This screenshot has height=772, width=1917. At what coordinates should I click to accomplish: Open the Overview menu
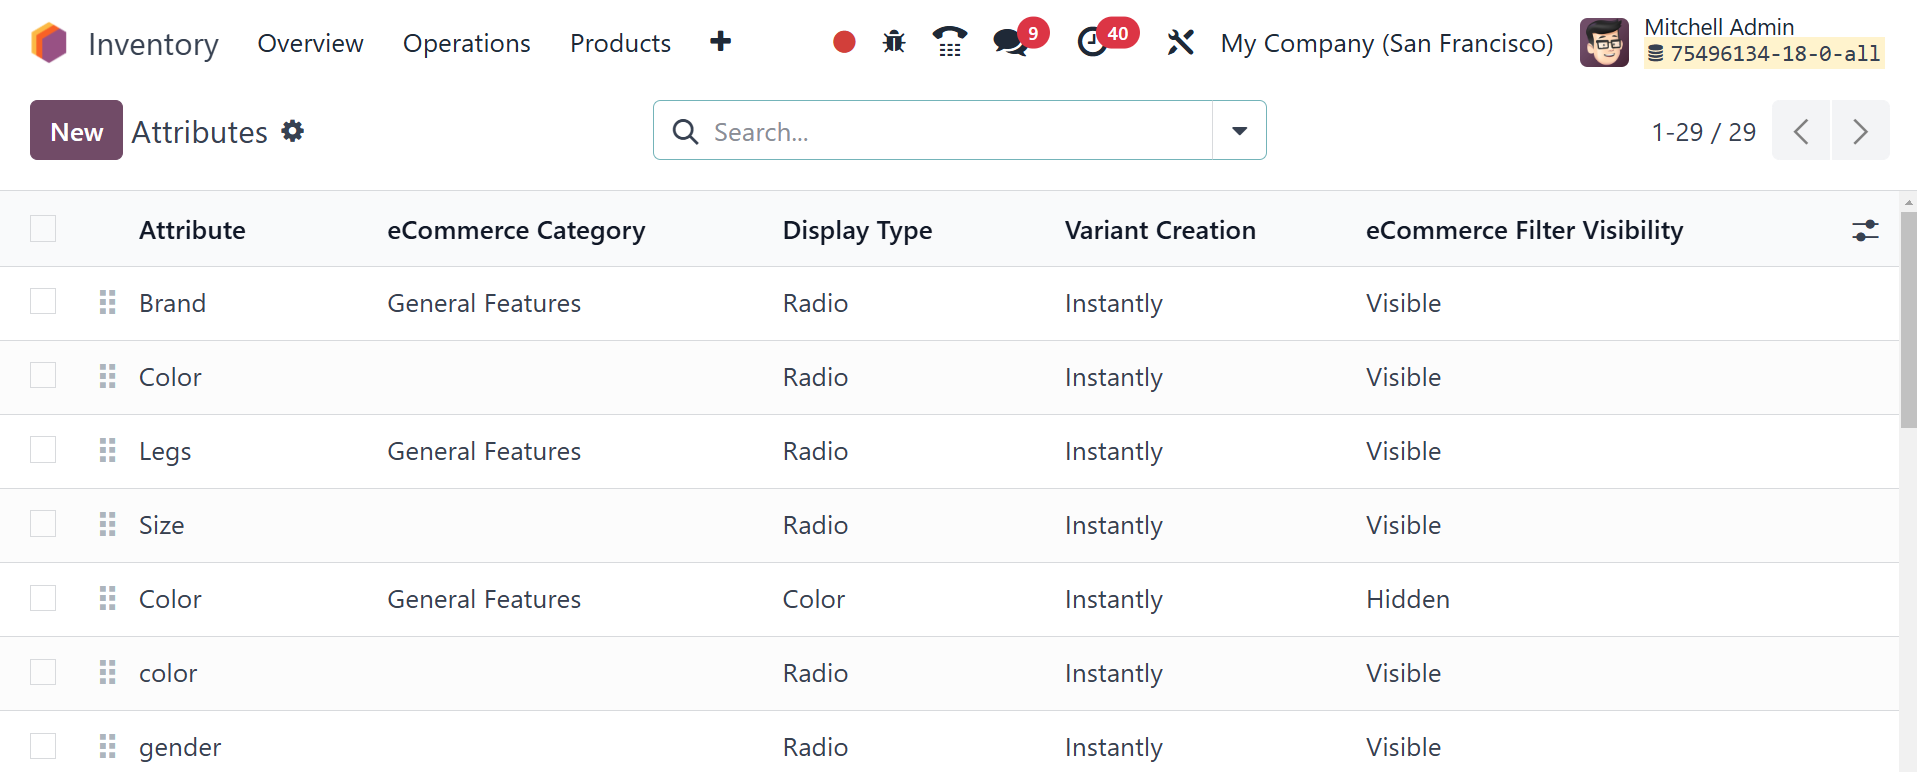(x=310, y=43)
